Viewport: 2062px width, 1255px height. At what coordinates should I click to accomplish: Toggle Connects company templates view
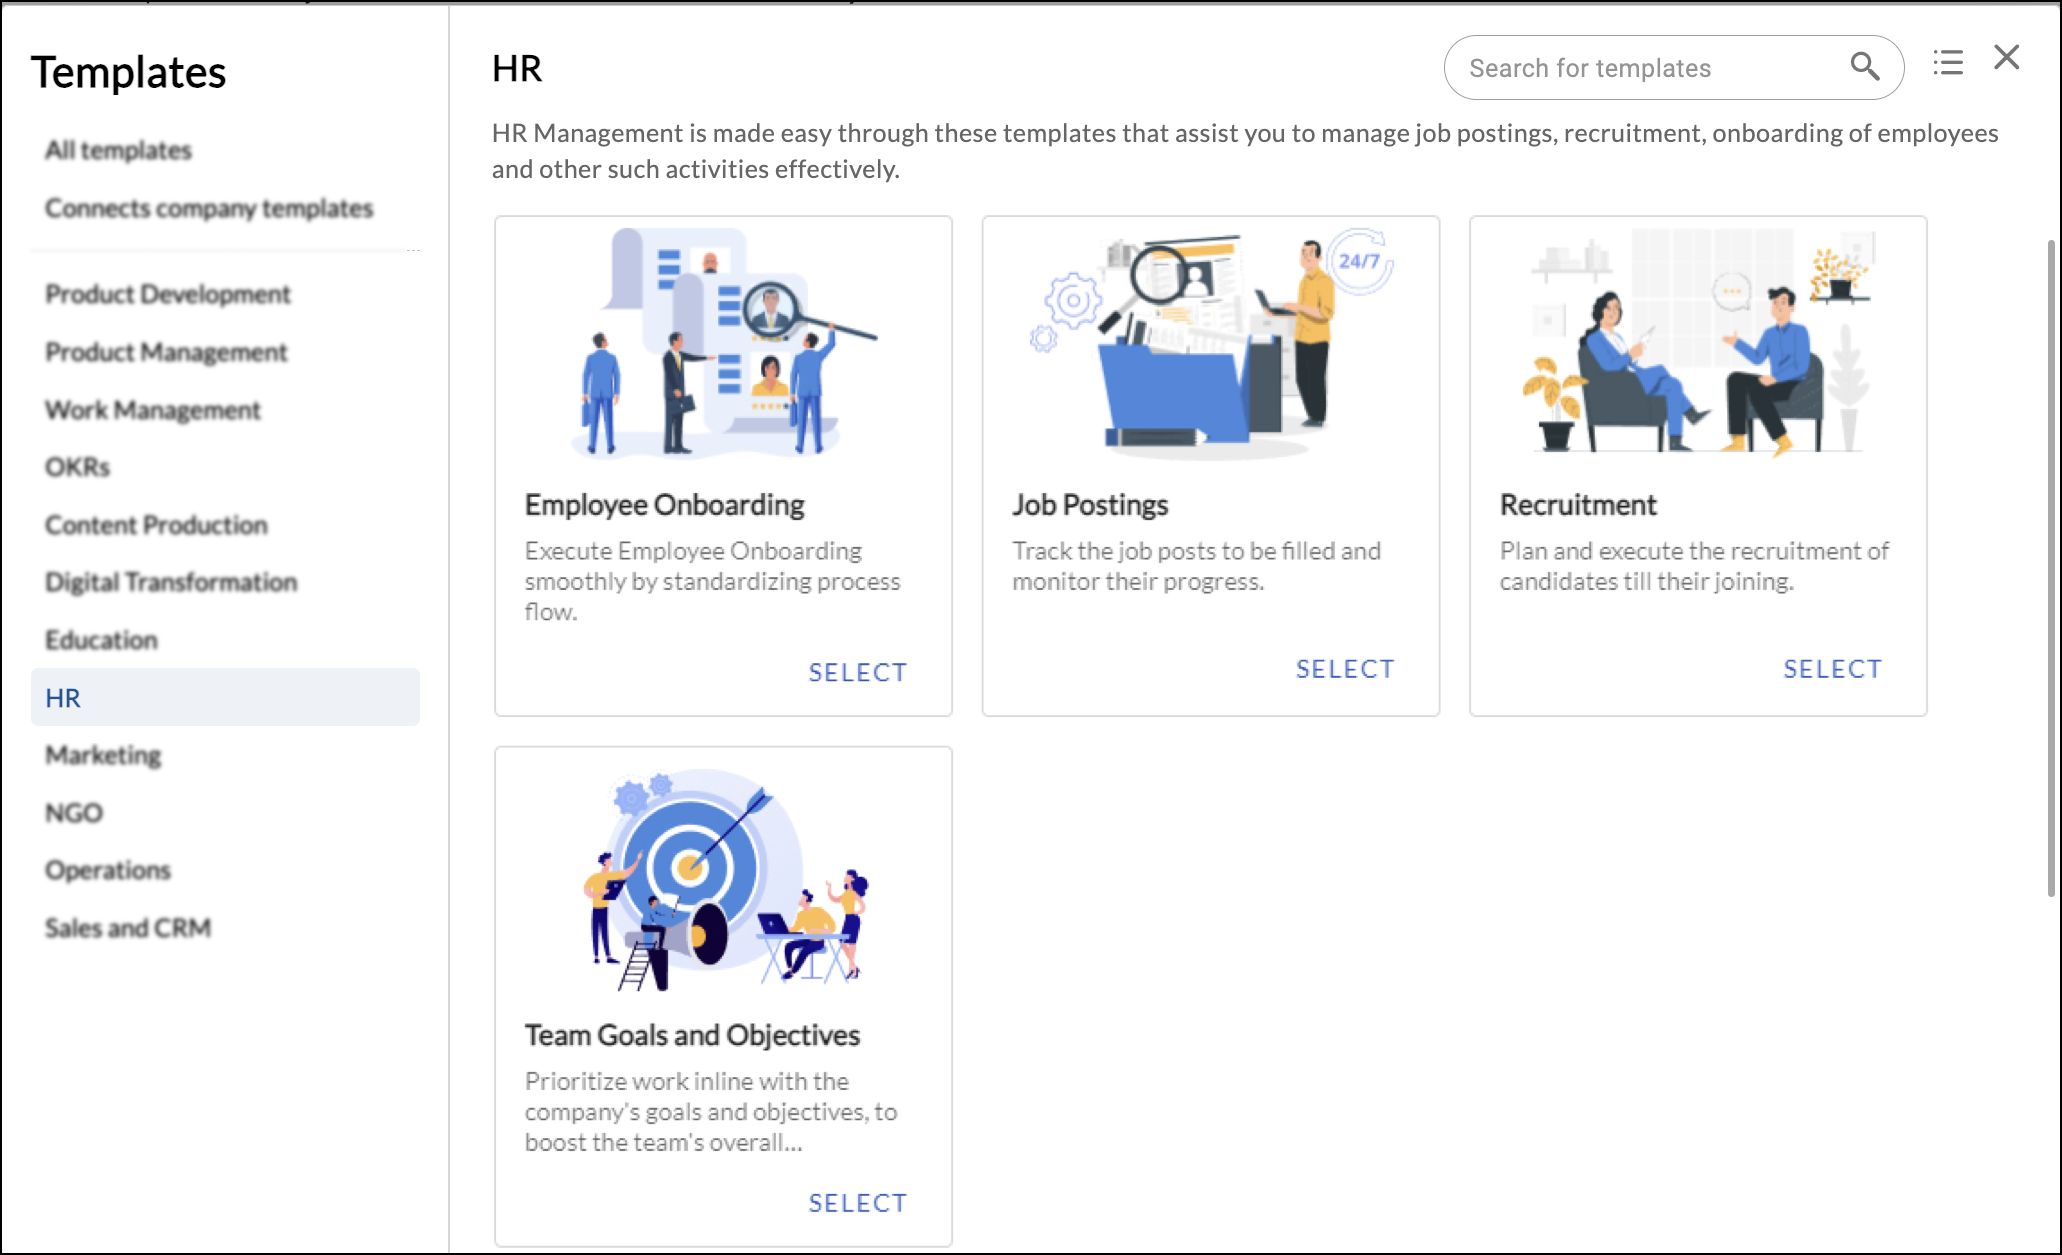pyautogui.click(x=211, y=208)
